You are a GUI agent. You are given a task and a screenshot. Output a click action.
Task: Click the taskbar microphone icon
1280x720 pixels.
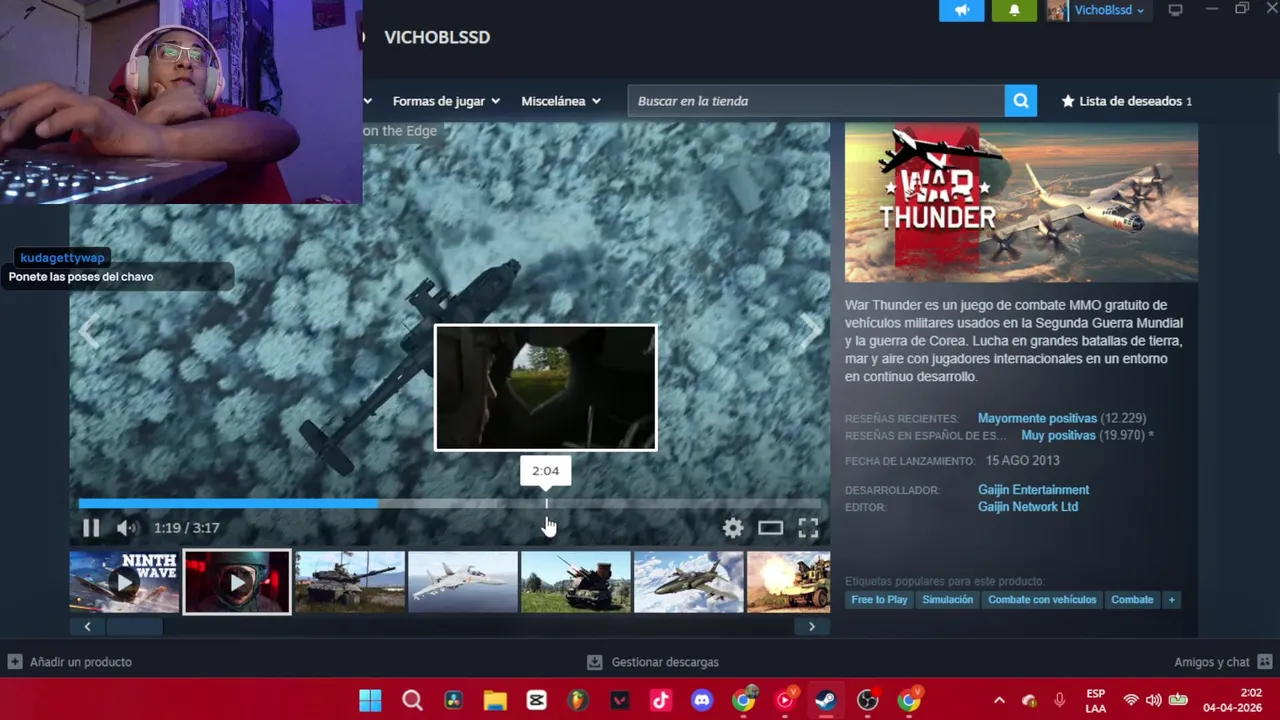[1060, 700]
